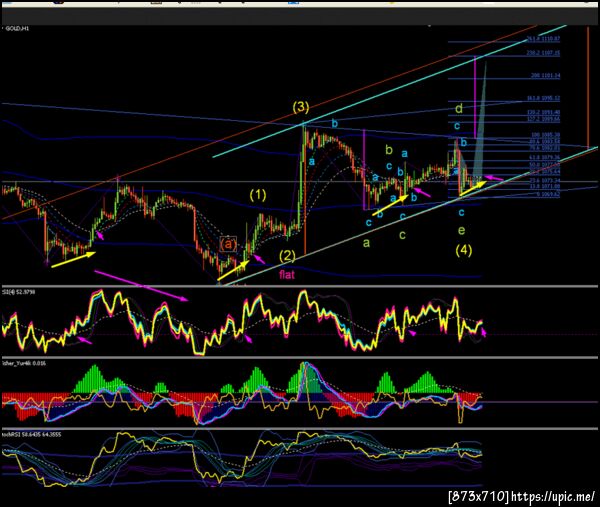Click the GOLD,H1 chart symbol label
This screenshot has width=600, height=507.
(x=16, y=29)
